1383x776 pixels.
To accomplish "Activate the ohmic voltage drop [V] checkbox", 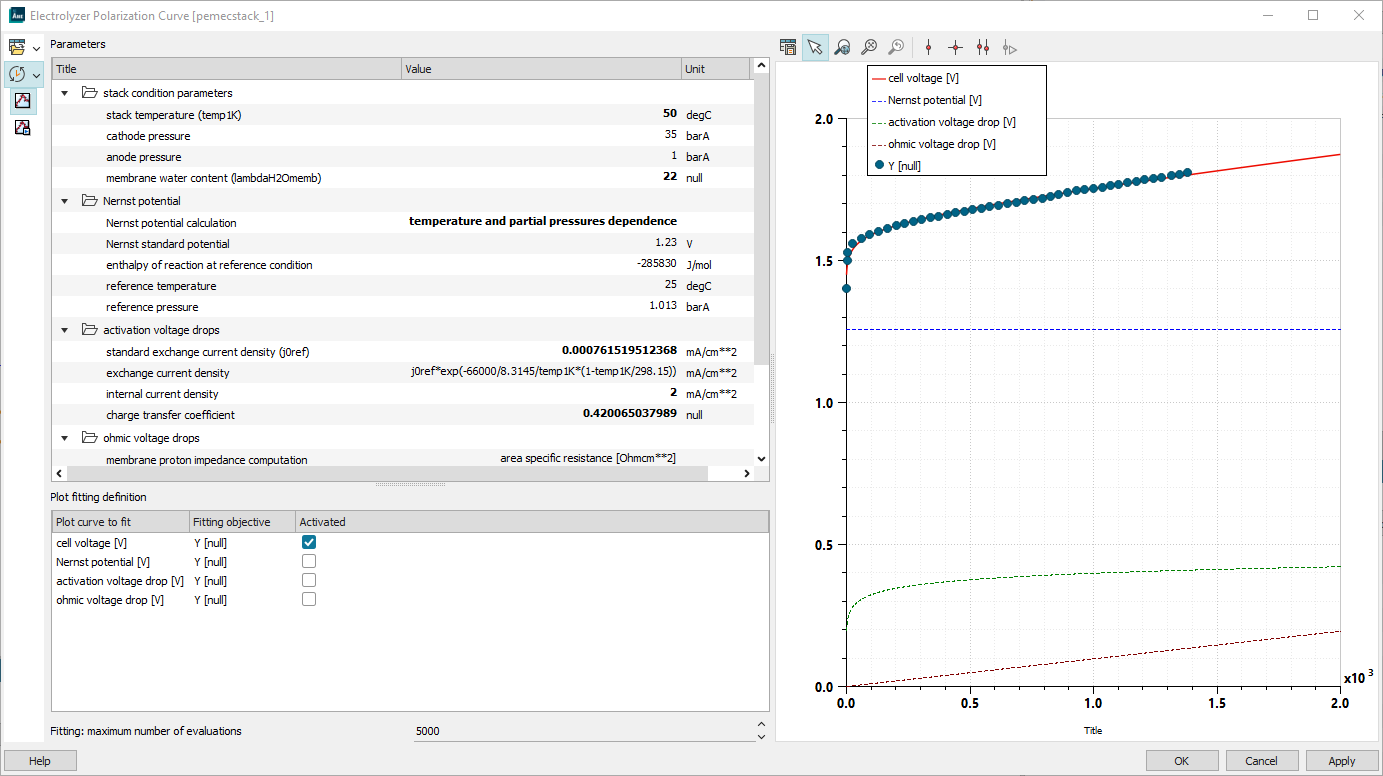I will point(309,599).
